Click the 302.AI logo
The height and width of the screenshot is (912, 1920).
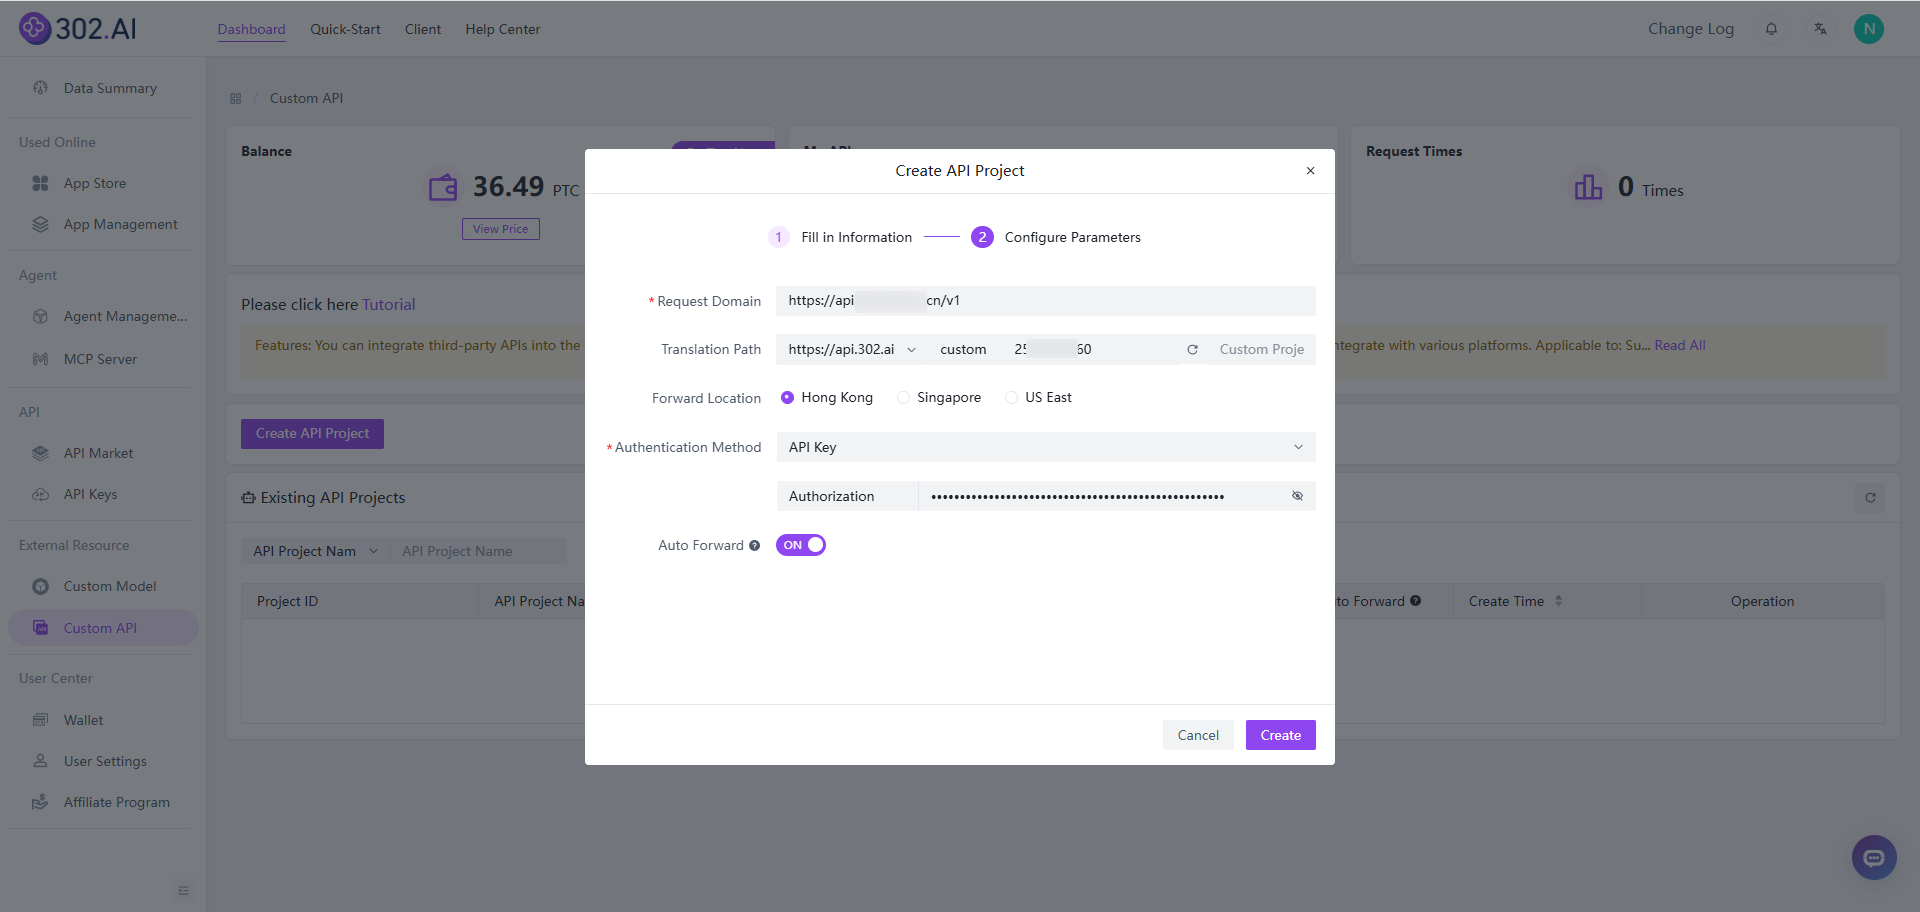click(x=78, y=28)
